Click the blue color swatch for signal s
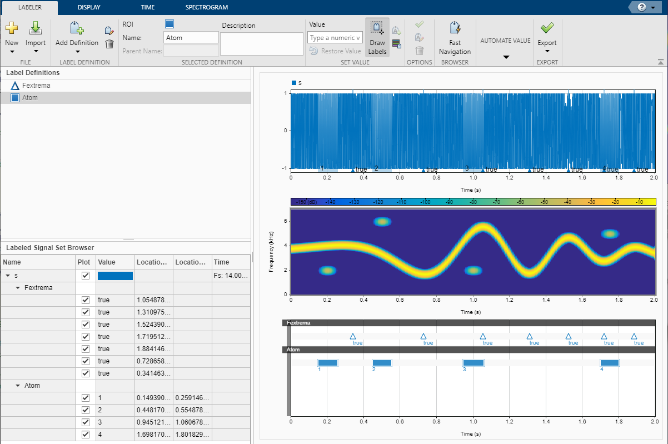Screen dimensions: 668x444 coord(114,275)
